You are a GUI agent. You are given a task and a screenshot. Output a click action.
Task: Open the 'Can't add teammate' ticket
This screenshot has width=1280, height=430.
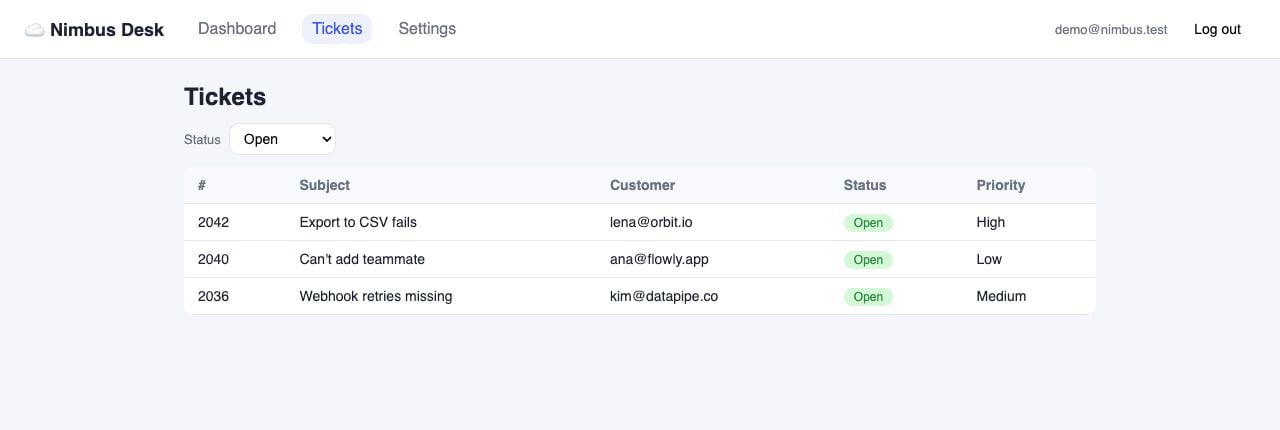pyautogui.click(x=362, y=259)
